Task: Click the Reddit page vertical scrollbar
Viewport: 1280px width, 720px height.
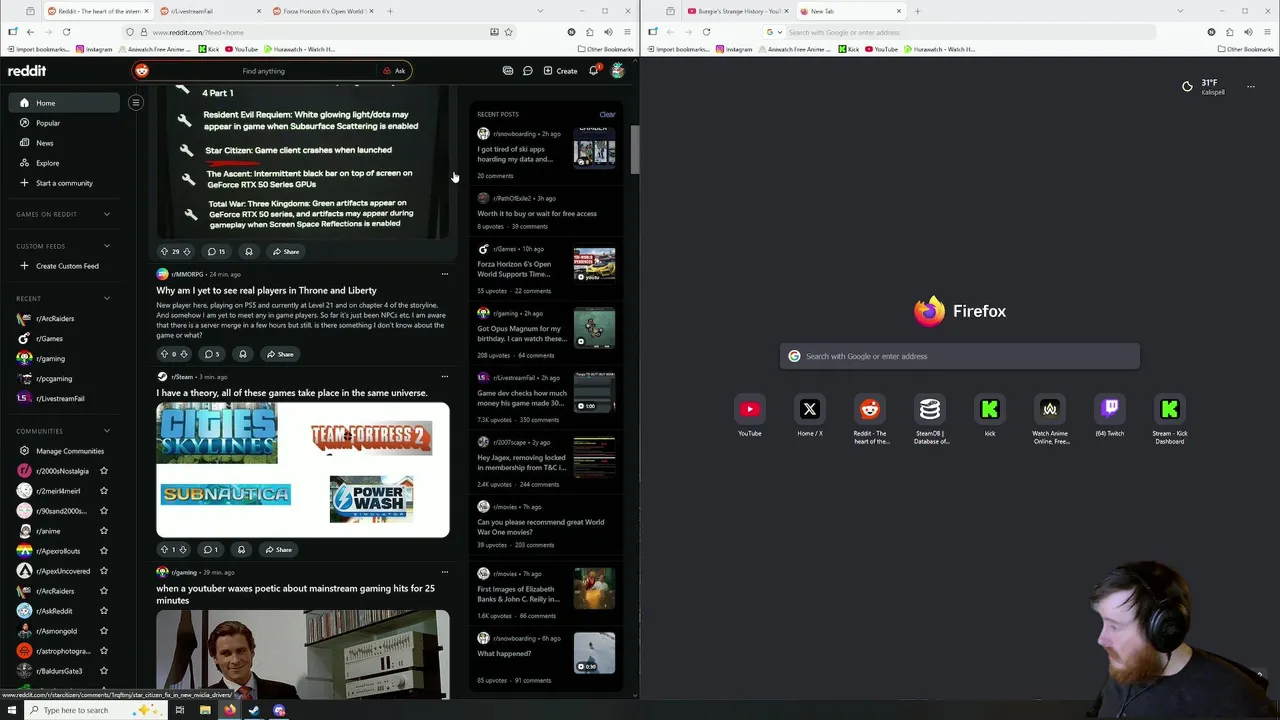Action: [x=634, y=148]
